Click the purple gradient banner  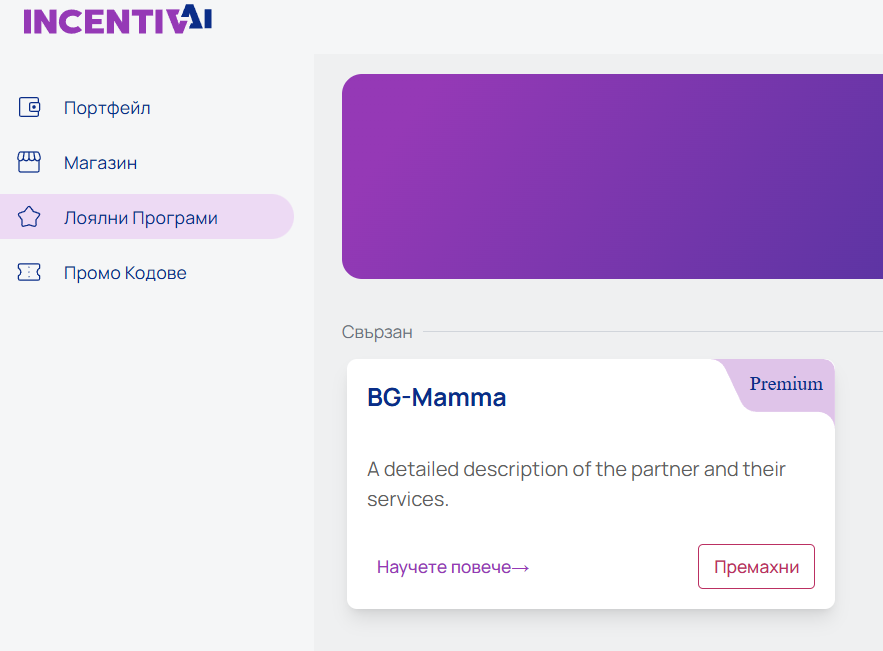[612, 176]
